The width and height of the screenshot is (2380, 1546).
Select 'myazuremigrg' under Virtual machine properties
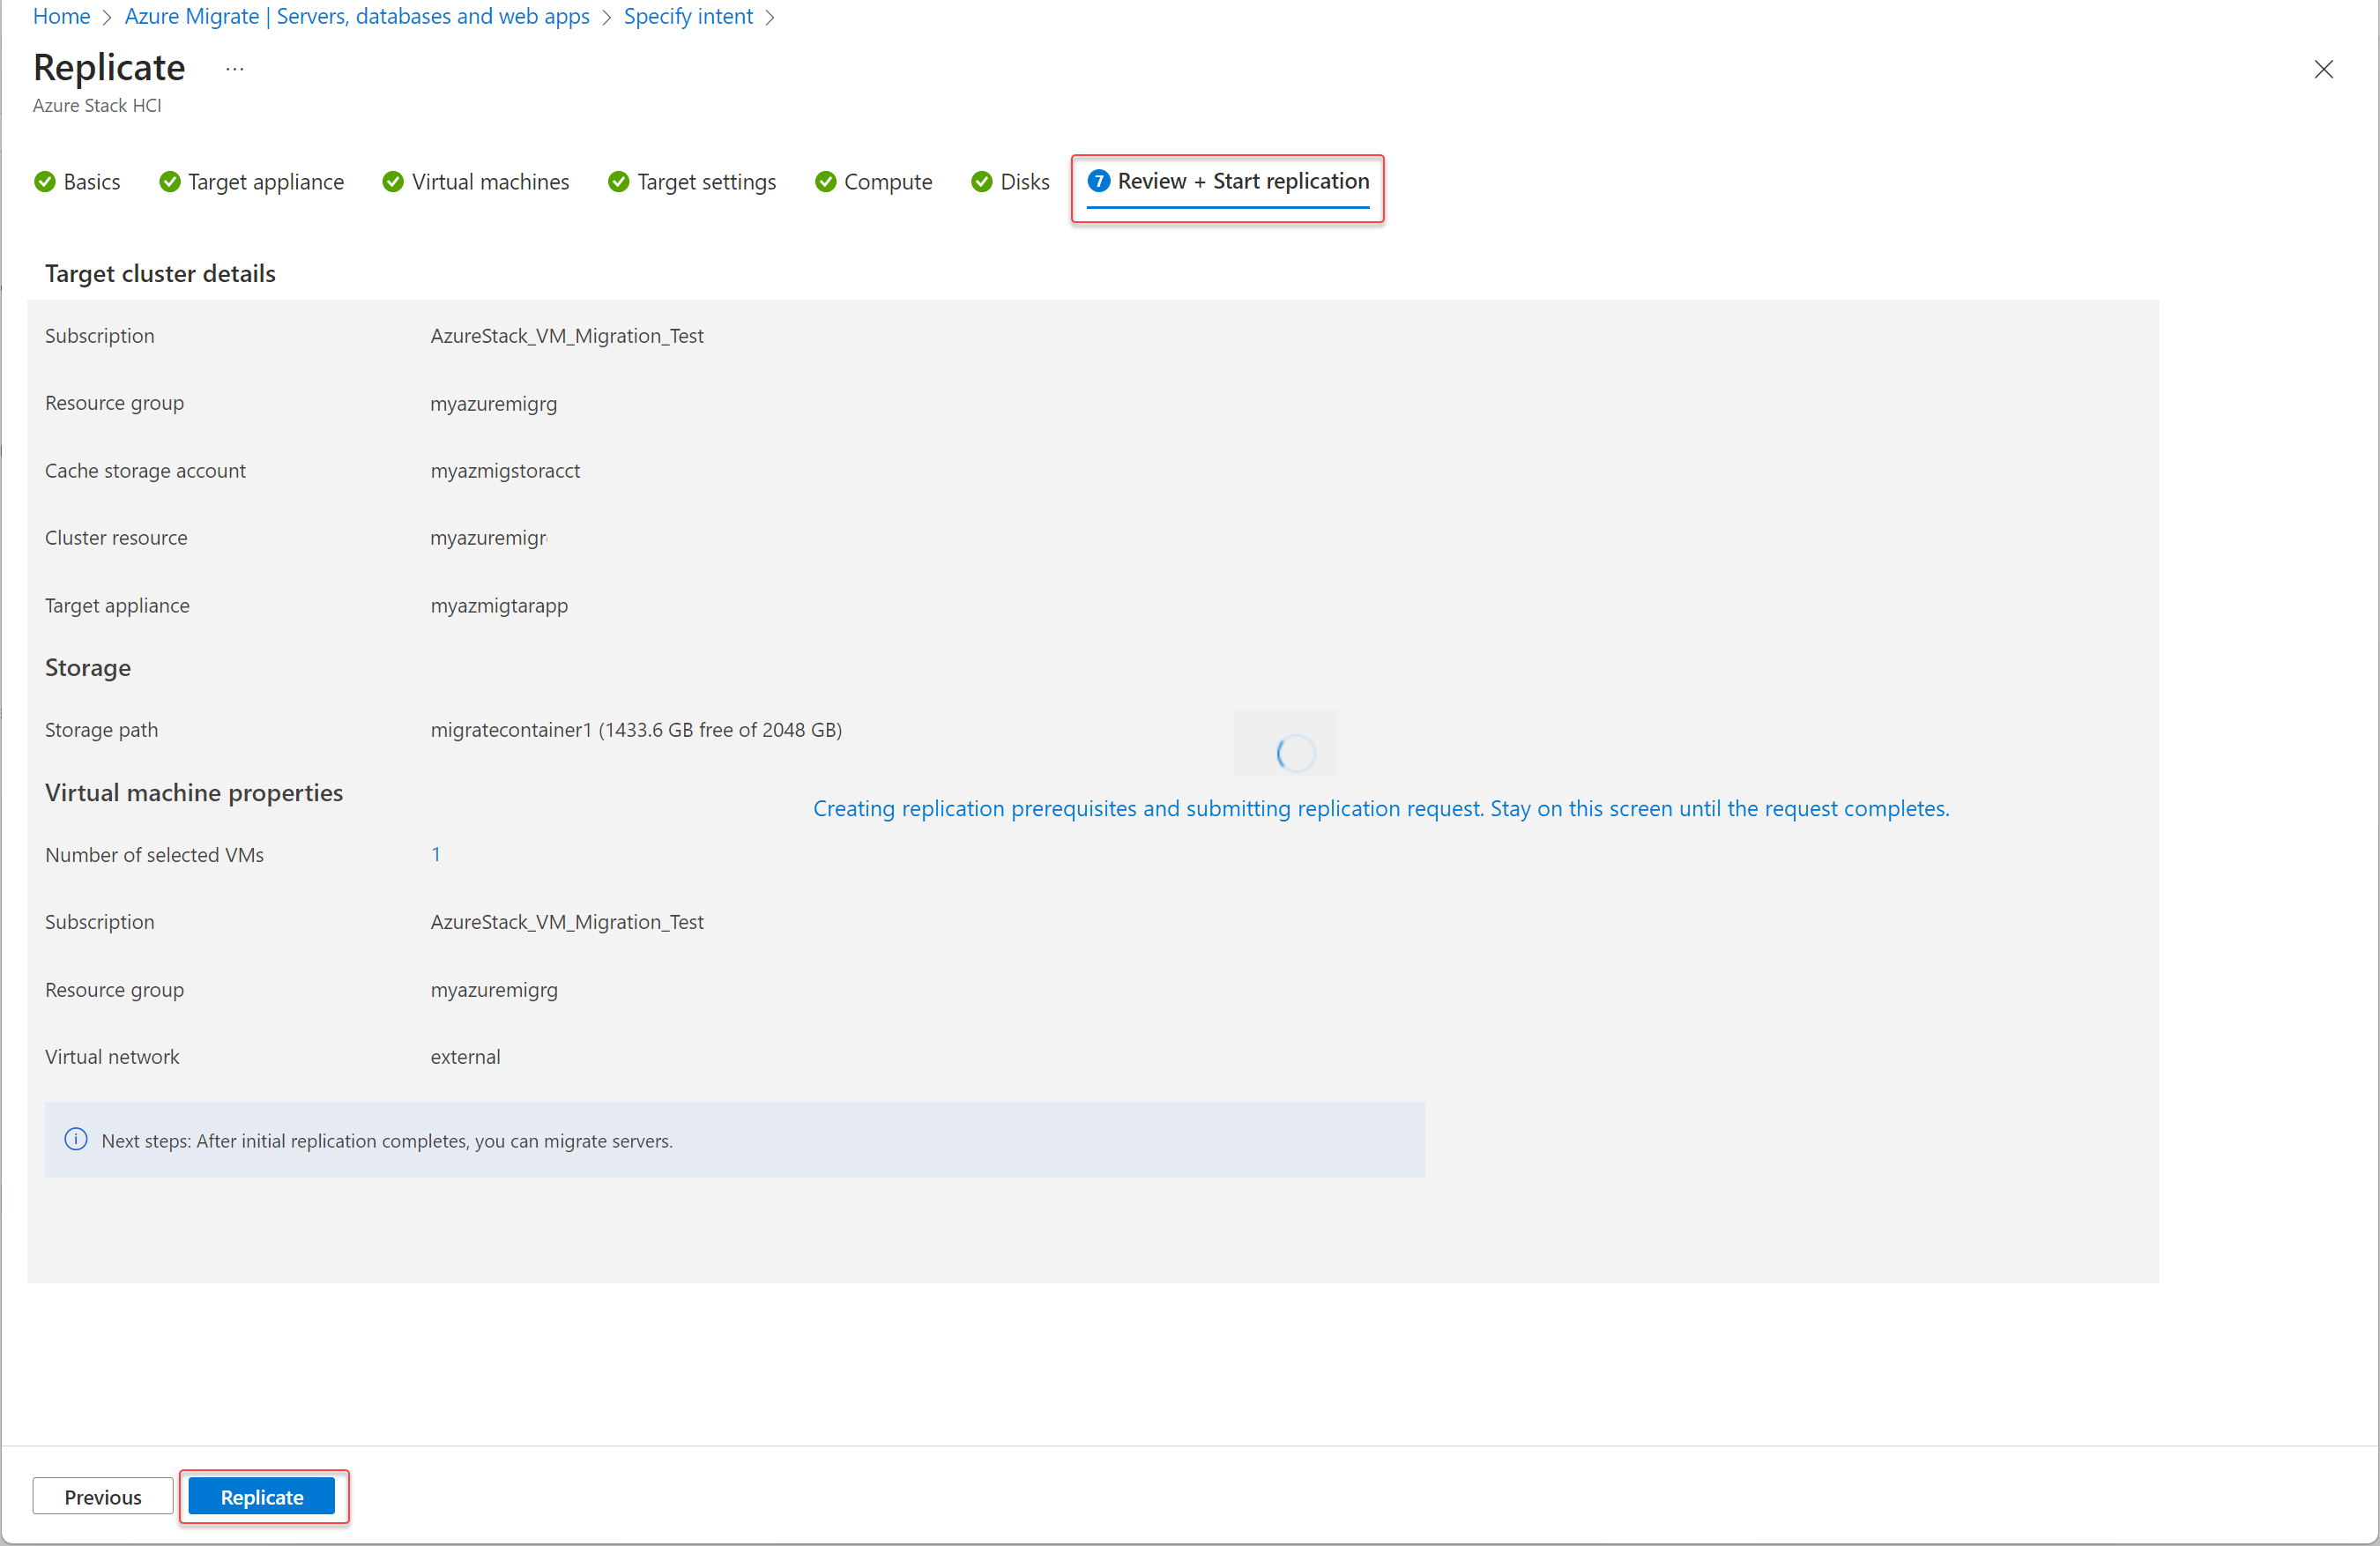click(494, 990)
